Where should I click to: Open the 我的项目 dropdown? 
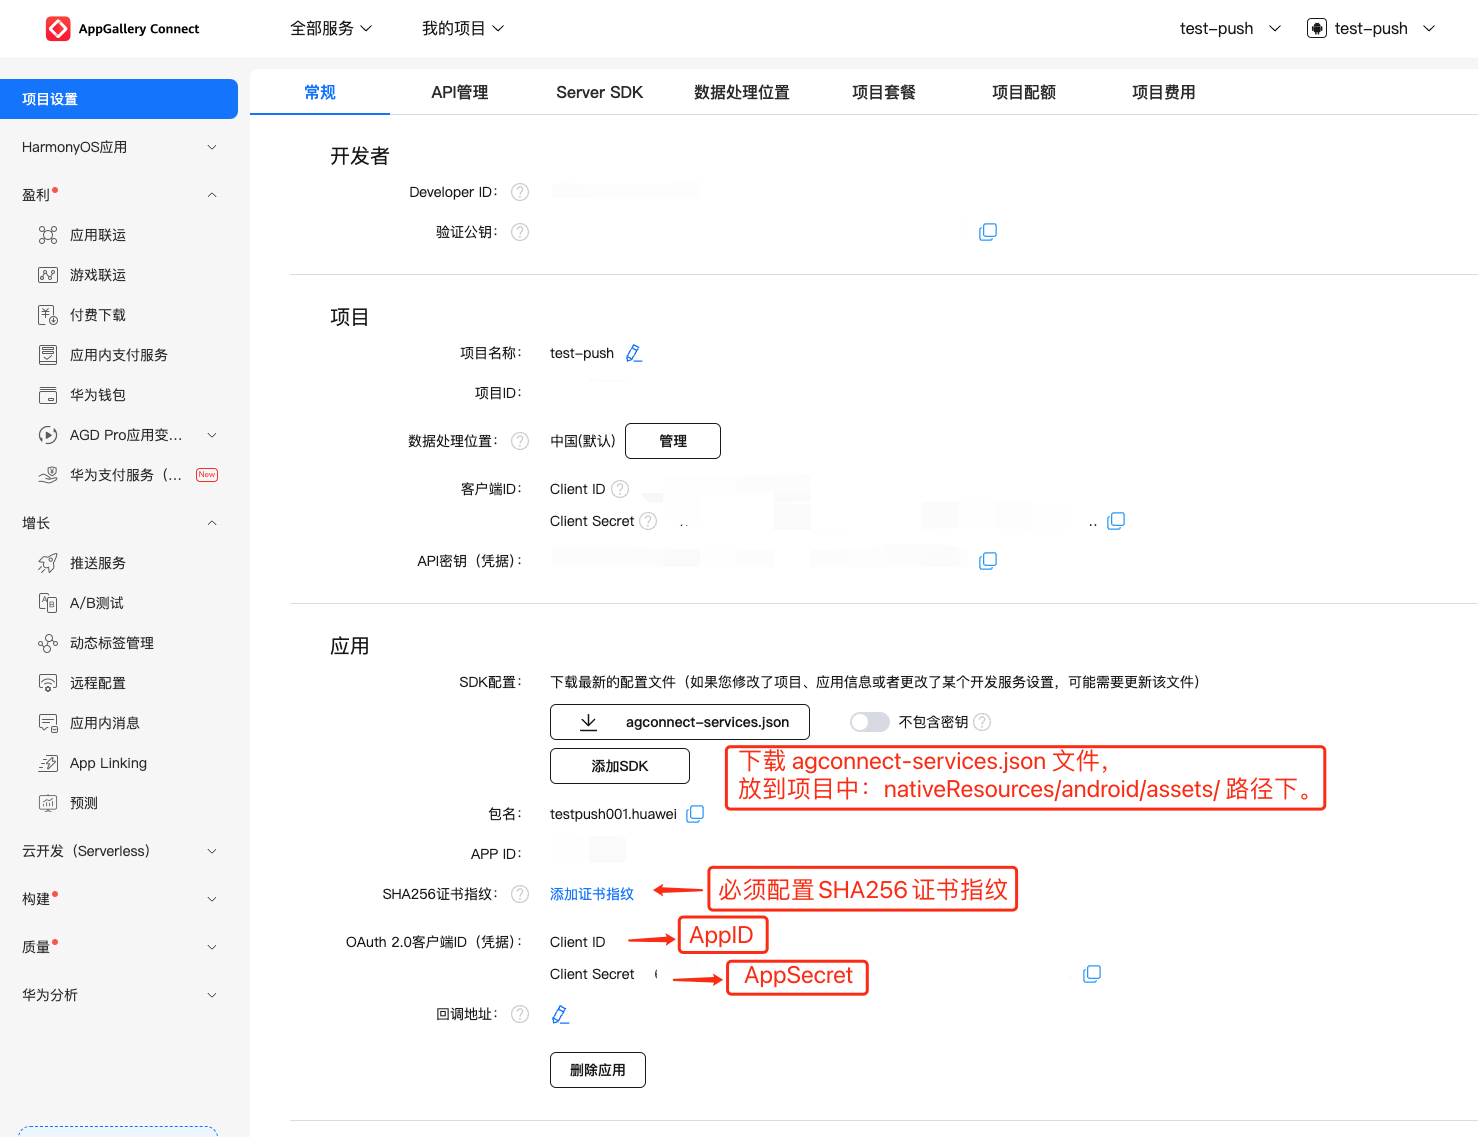(x=463, y=29)
